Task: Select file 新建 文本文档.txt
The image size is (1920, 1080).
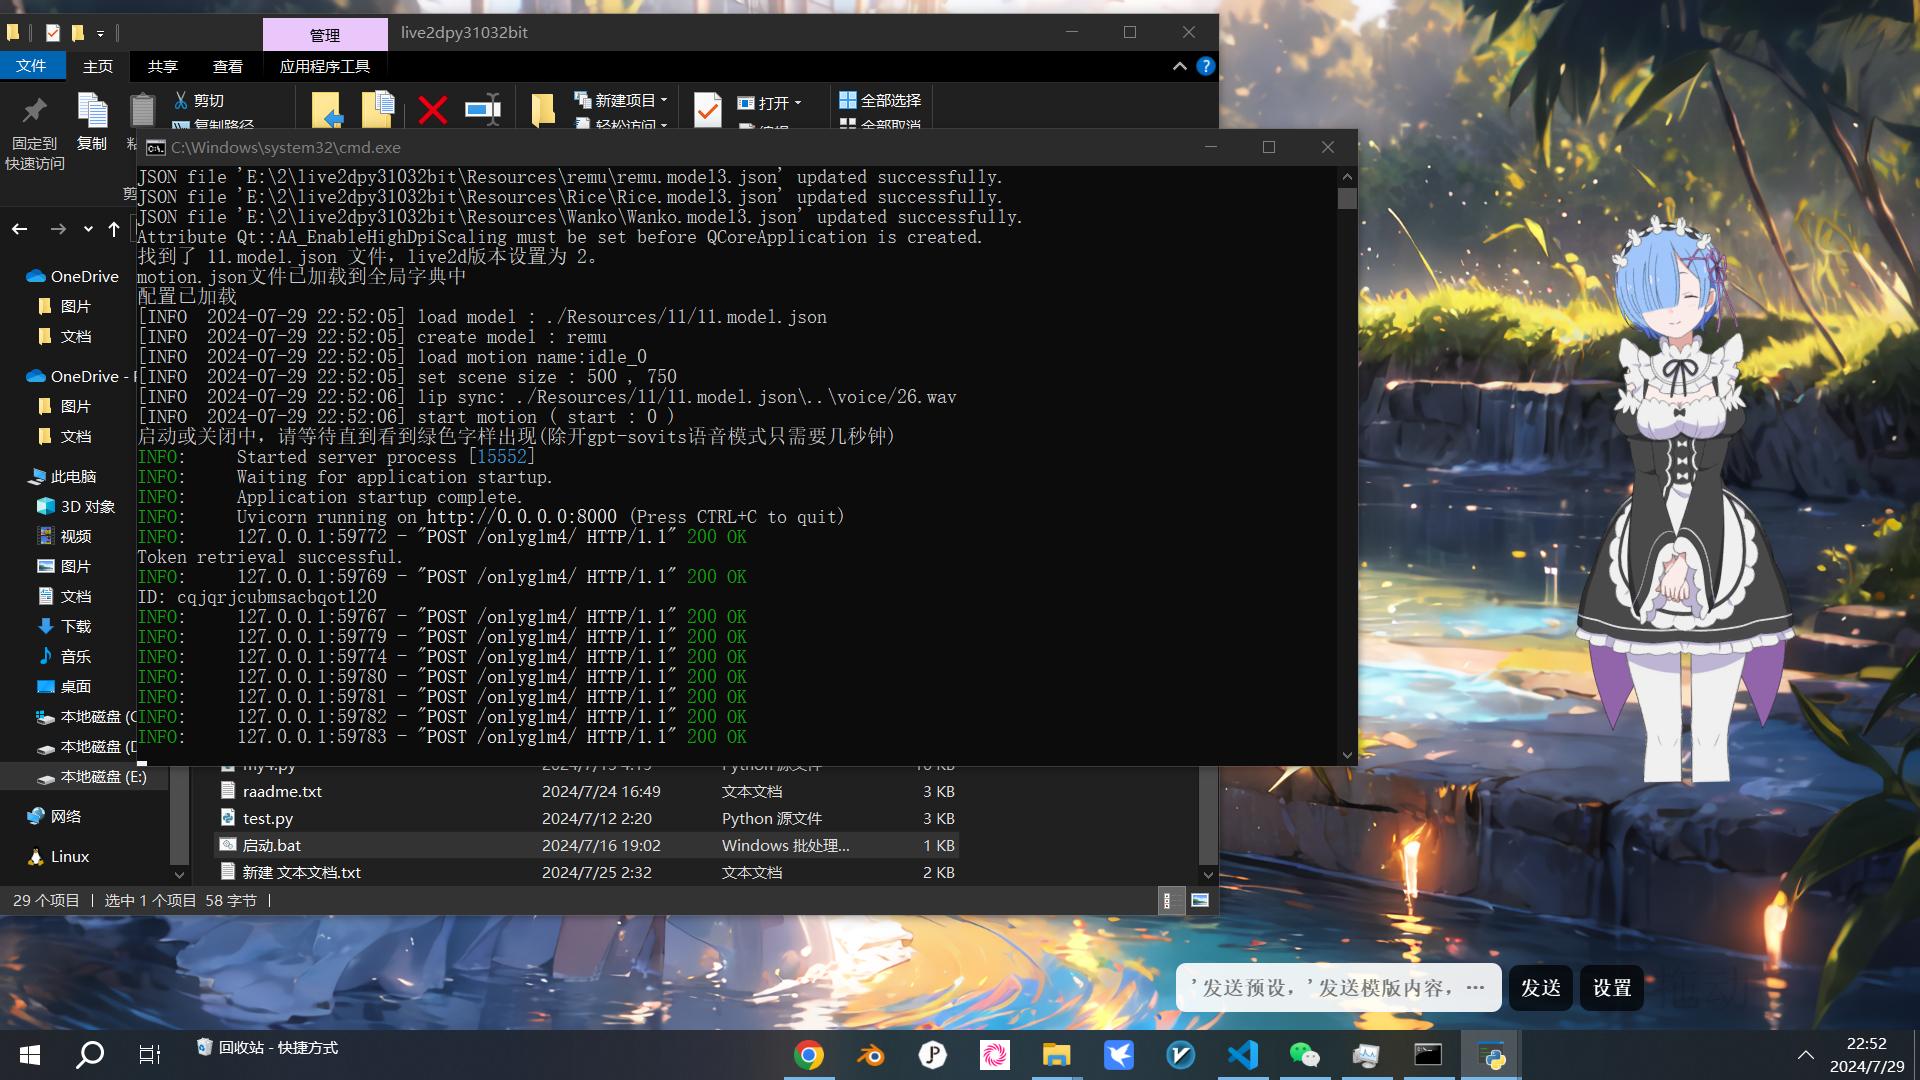Action: pos(586,872)
